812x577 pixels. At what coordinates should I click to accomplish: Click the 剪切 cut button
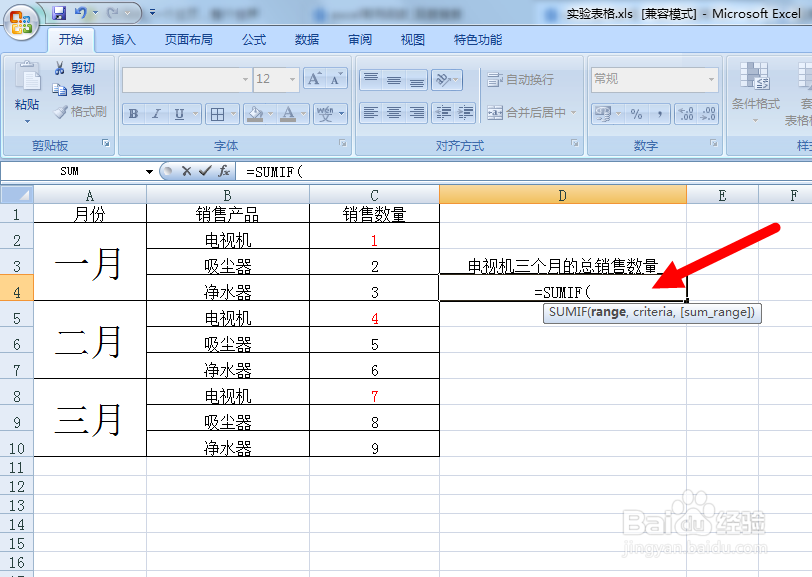pos(75,68)
